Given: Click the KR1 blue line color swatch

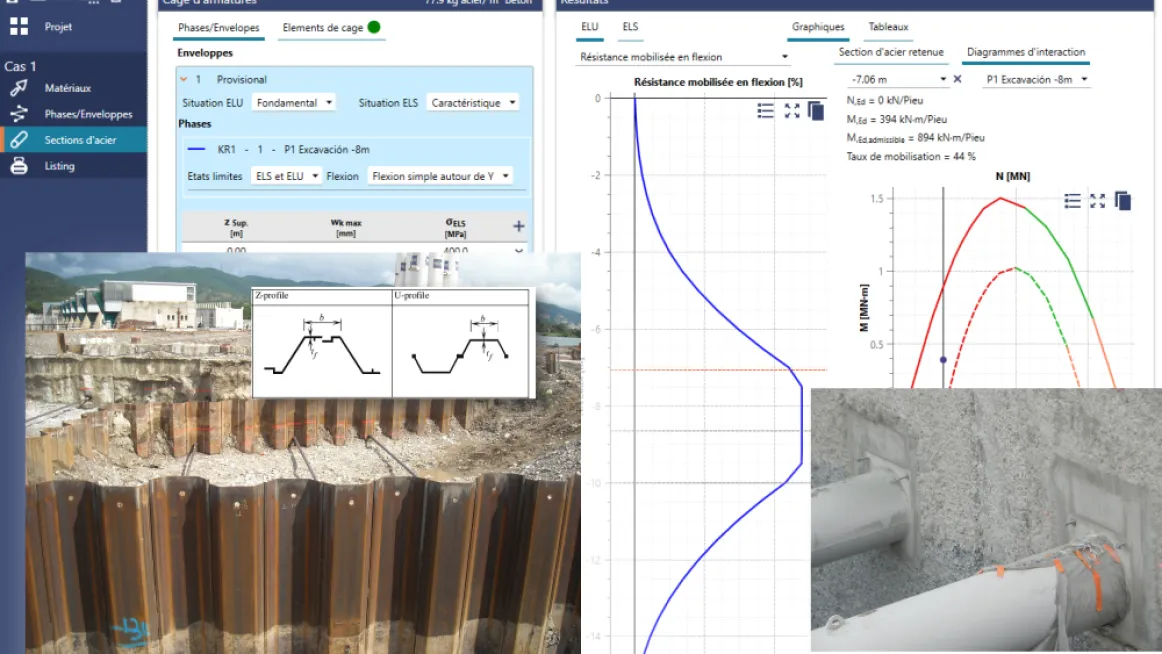Looking at the screenshot, I should 197,150.
